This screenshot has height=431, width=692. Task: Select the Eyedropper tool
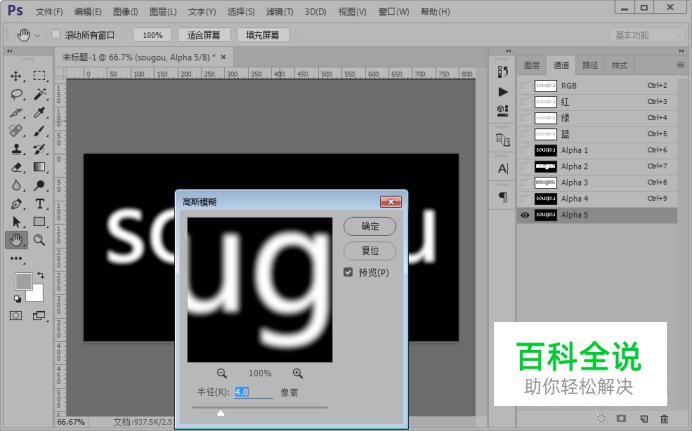coord(39,112)
